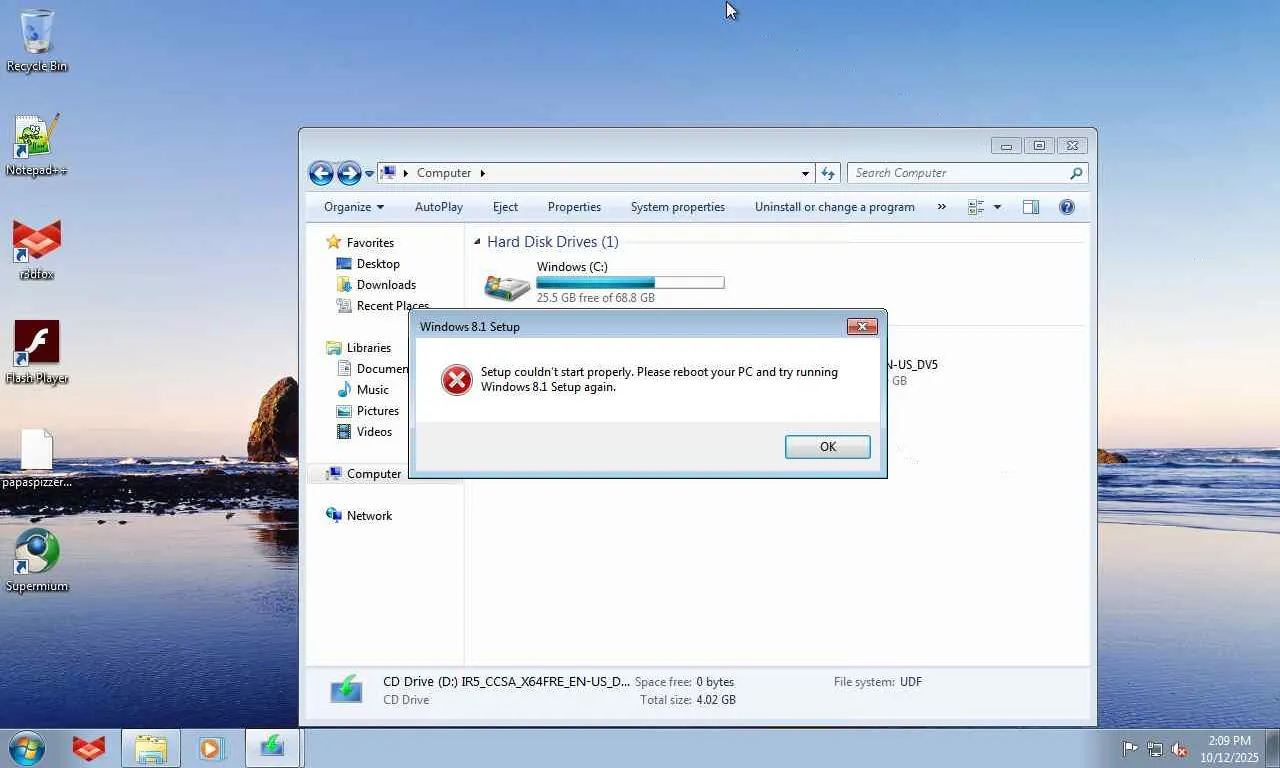1280x768 pixels.
Task: Click the Computer breadcrumb in the address bar
Action: pos(444,173)
